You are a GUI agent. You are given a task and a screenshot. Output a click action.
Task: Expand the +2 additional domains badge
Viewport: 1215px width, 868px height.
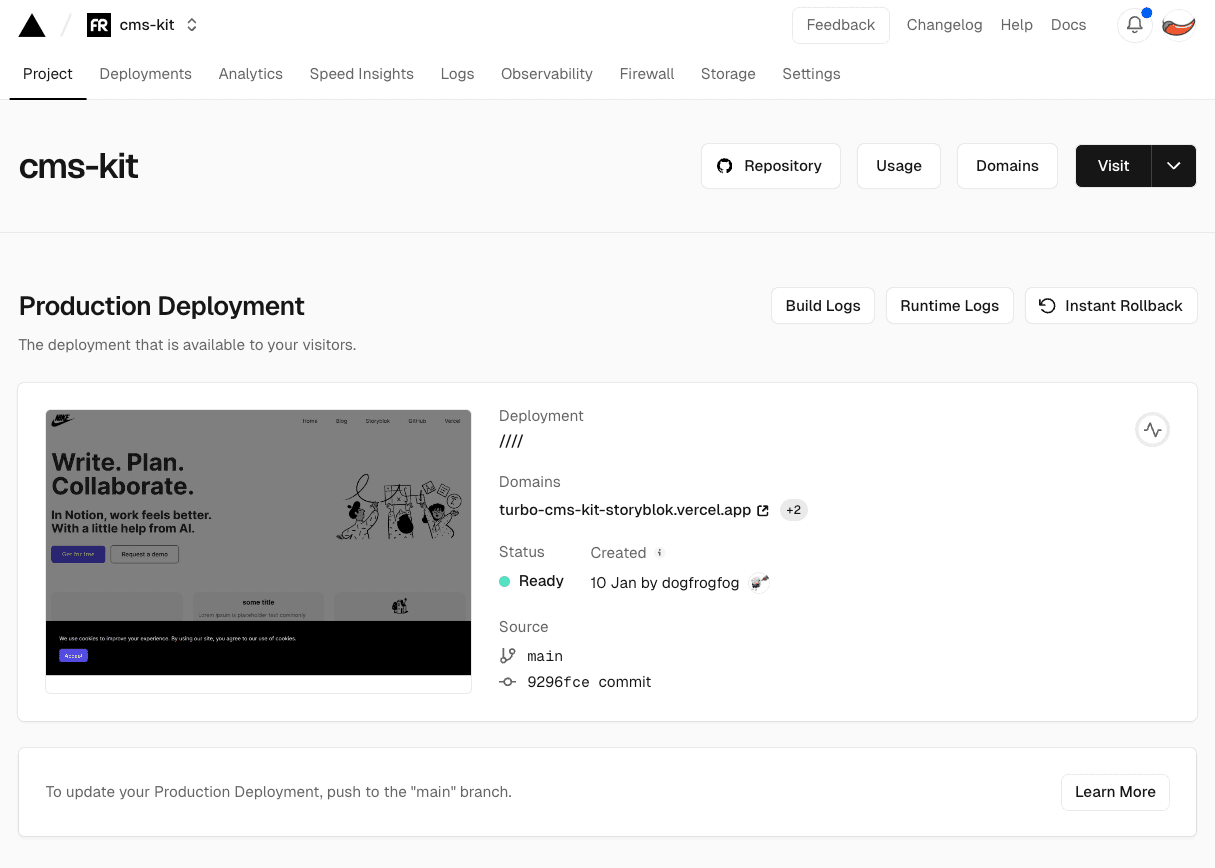(793, 510)
